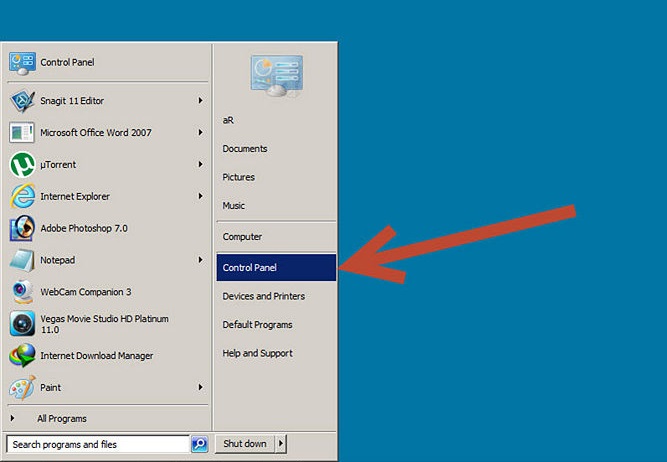Click the Shut down button
The image size is (667, 462).
point(245,444)
